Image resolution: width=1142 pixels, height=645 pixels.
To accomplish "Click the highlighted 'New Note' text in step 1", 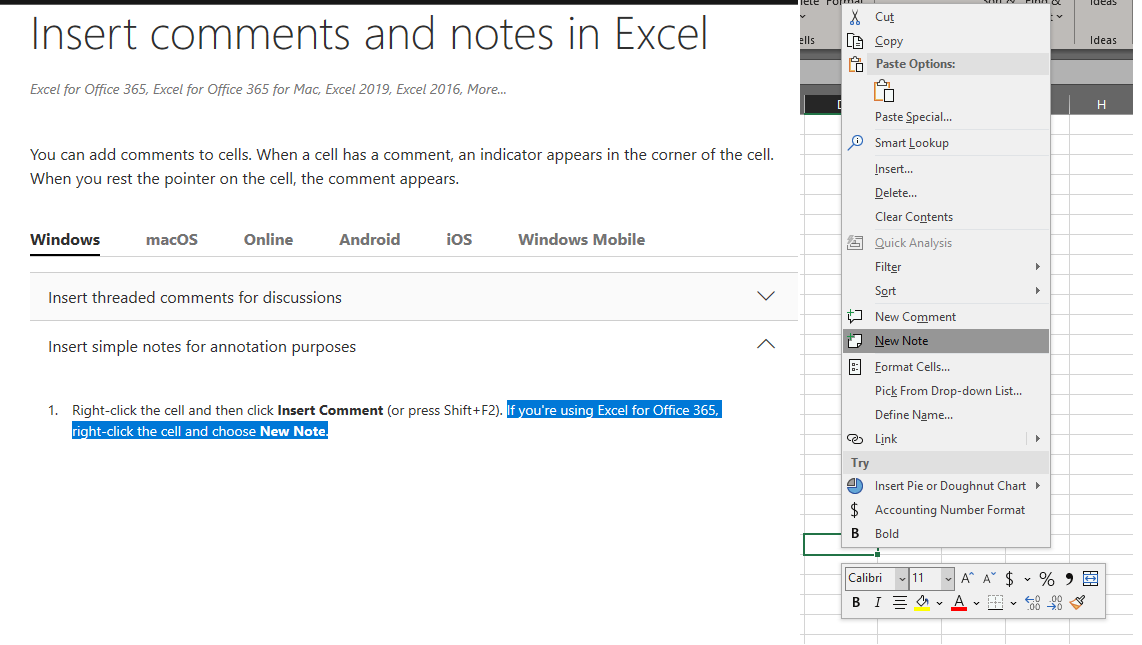I will (x=293, y=431).
